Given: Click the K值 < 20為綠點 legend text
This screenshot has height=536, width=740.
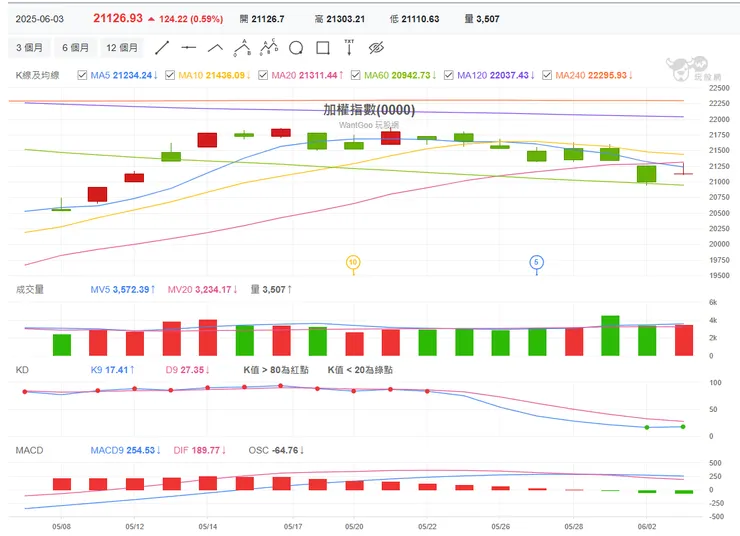Looking at the screenshot, I should [x=360, y=370].
